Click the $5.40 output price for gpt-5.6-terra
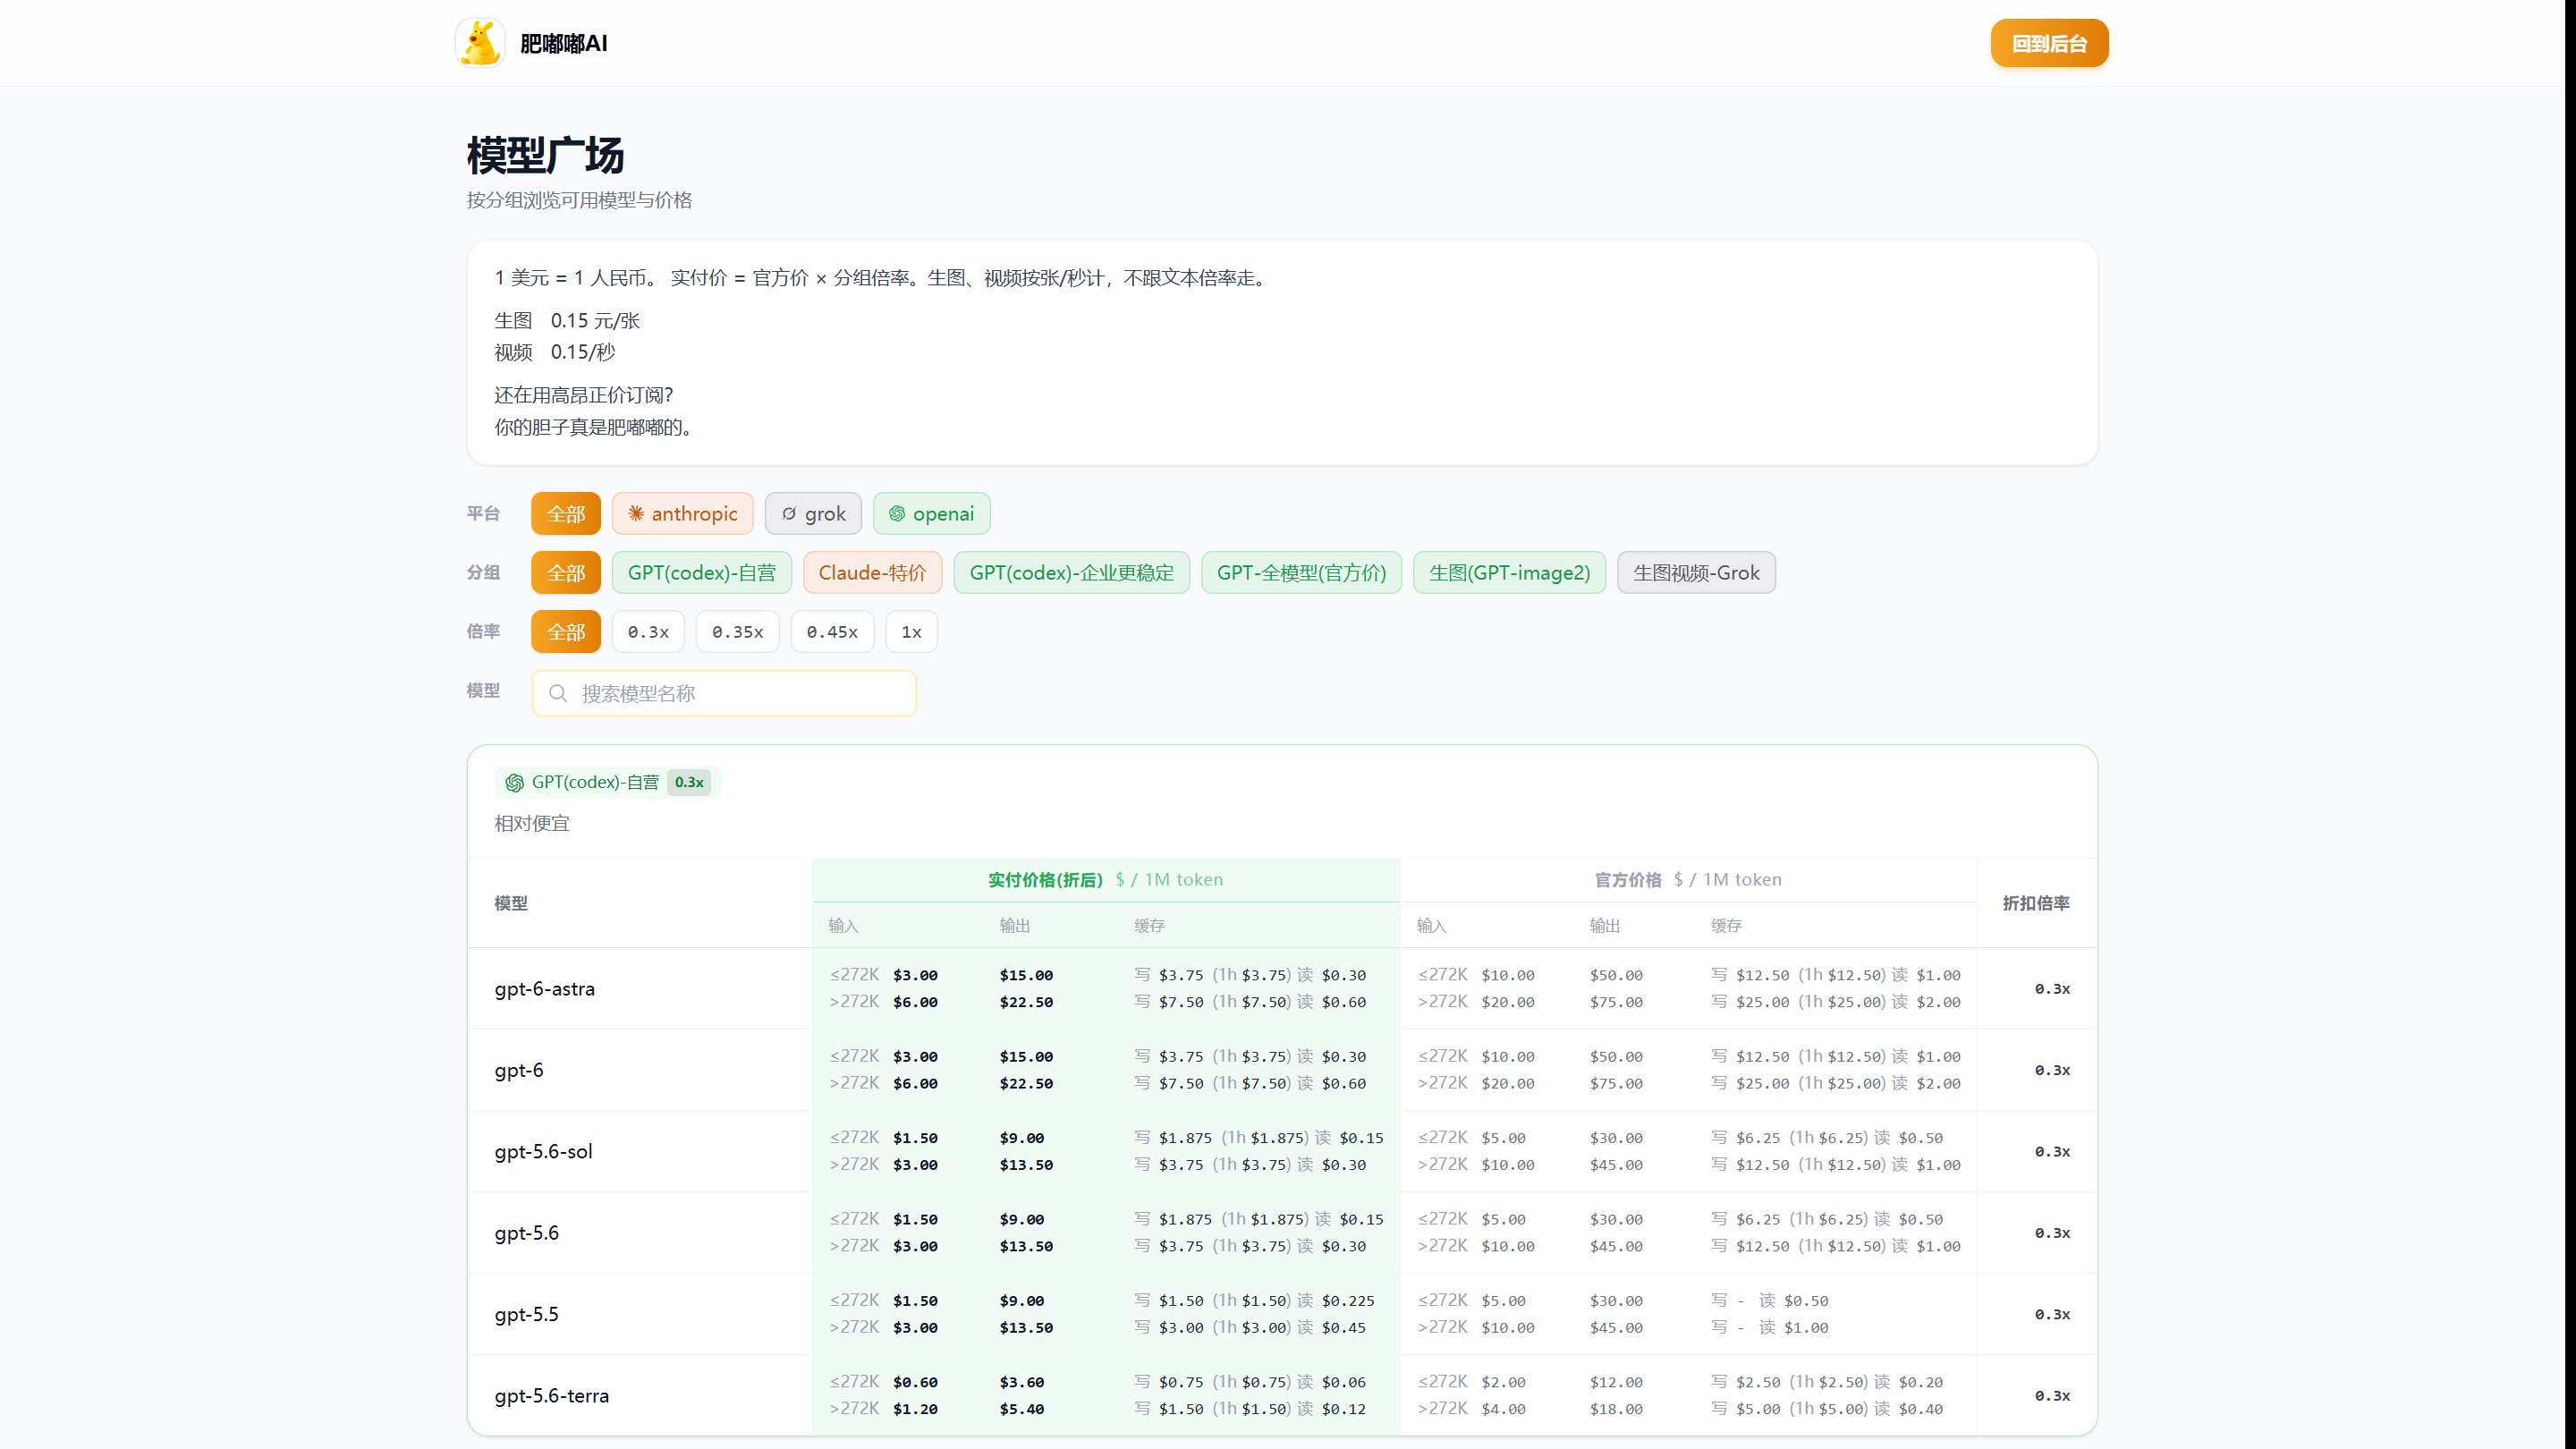 1022,1409
